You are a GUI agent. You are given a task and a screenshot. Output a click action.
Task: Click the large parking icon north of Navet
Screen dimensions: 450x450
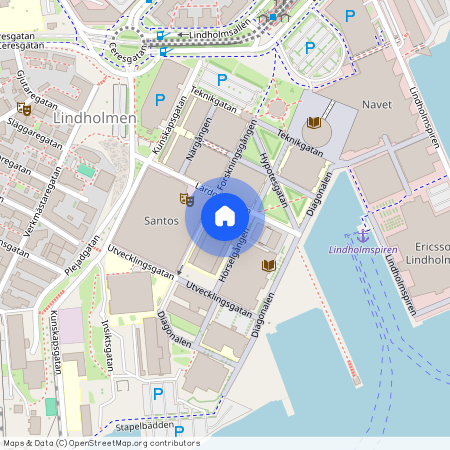[x=350, y=16]
